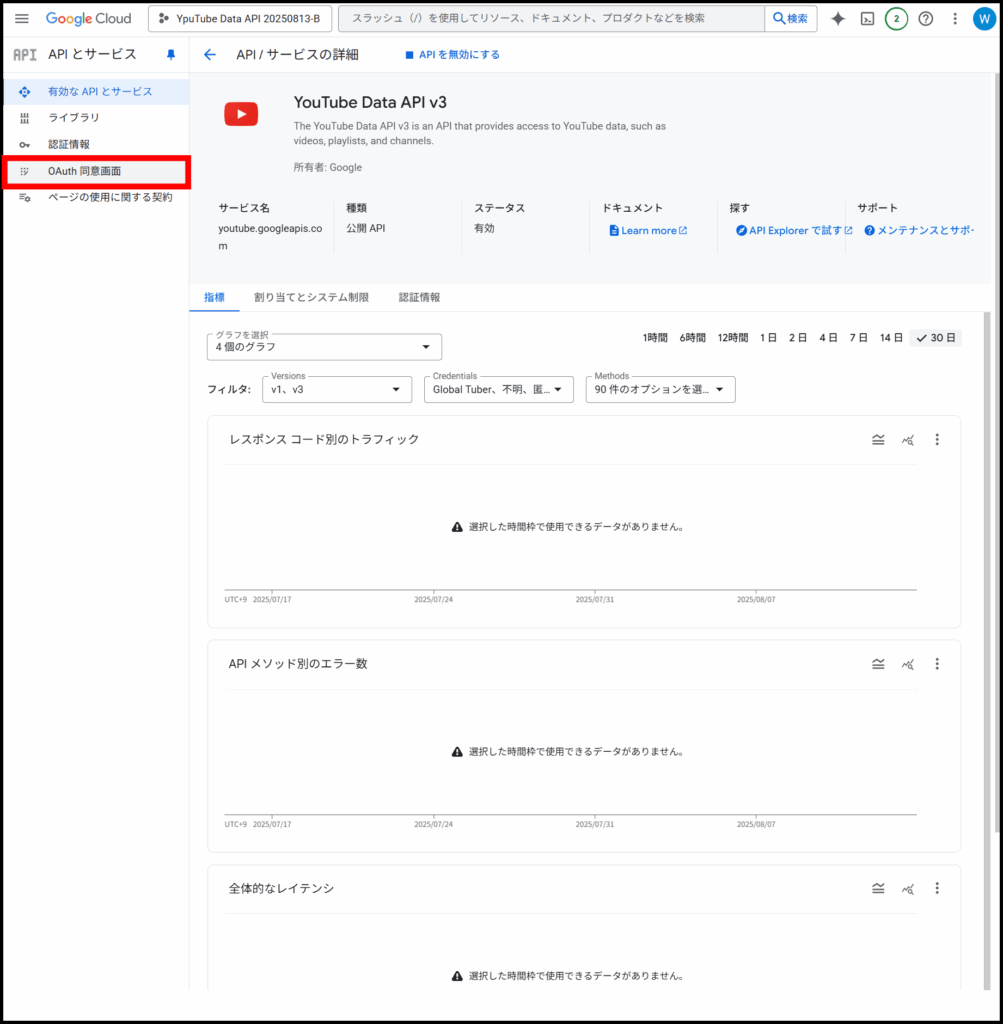The width and height of the screenshot is (1003, 1024).
Task: Open 認証情報 in the sidebar
Action: pos(96,144)
